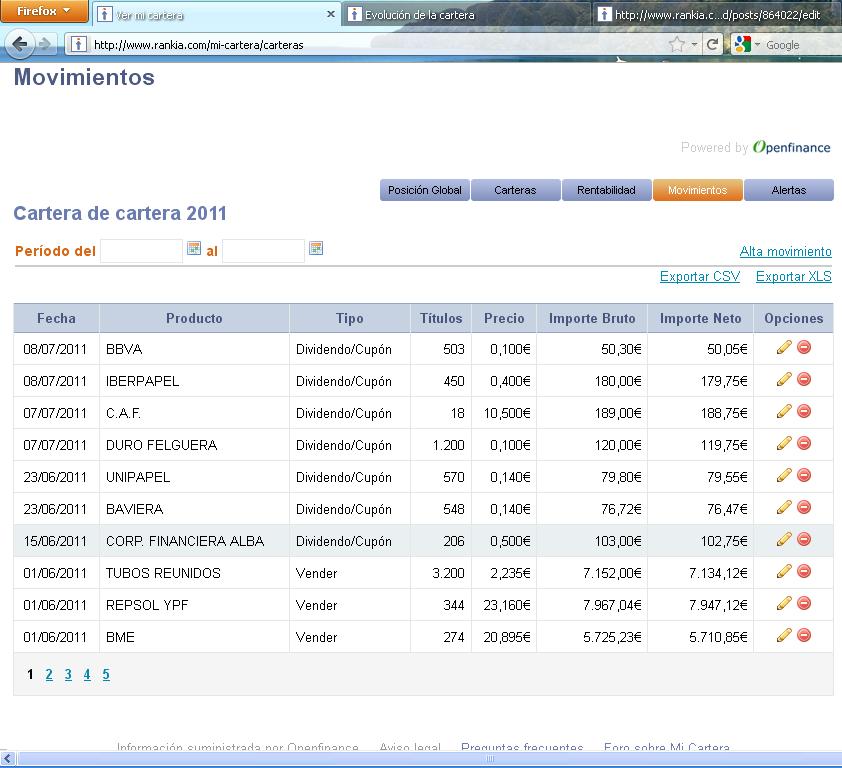Go back with the browser back arrow
This screenshot has height=768, width=842.
[x=20, y=44]
